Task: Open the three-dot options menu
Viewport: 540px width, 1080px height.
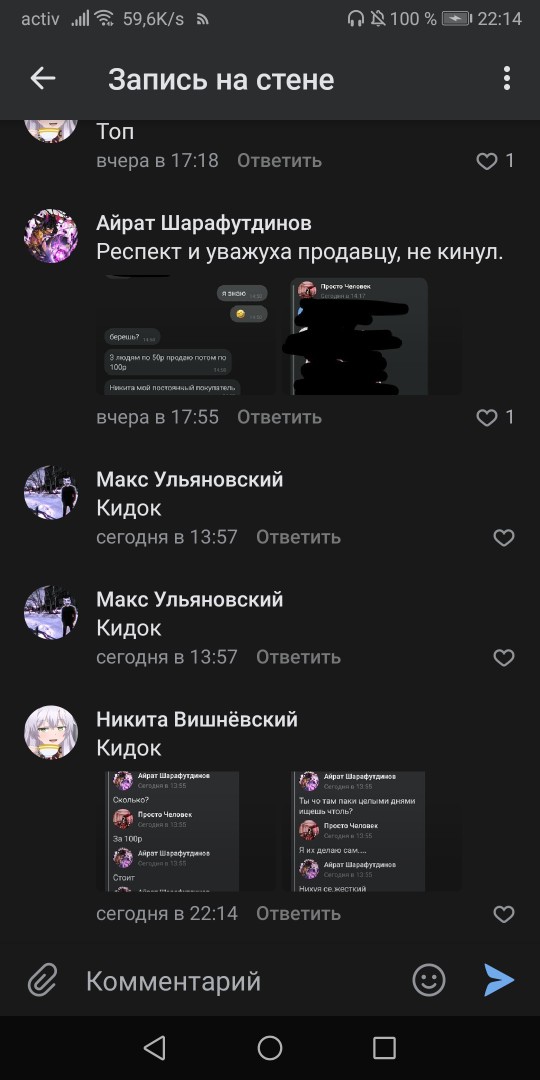Action: click(507, 79)
